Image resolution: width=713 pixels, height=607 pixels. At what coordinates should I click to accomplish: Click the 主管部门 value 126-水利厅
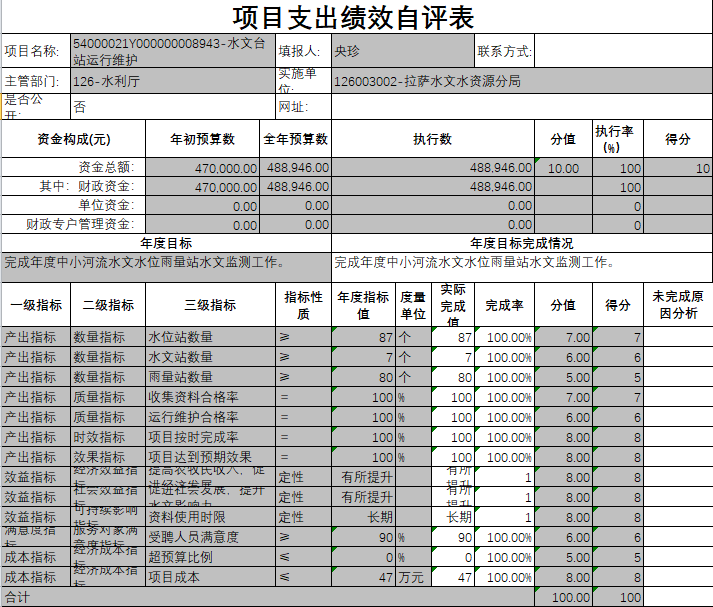click(173, 81)
